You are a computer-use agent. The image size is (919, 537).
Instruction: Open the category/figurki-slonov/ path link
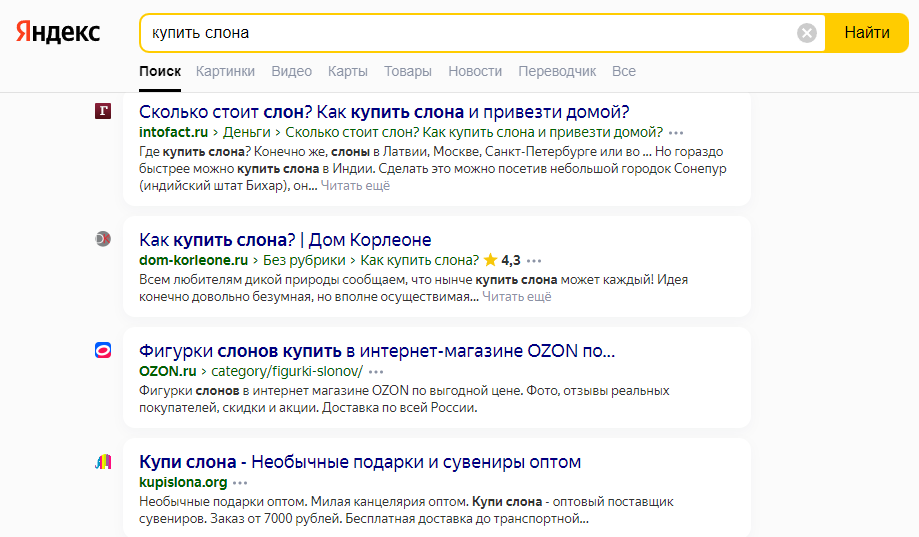[287, 372]
